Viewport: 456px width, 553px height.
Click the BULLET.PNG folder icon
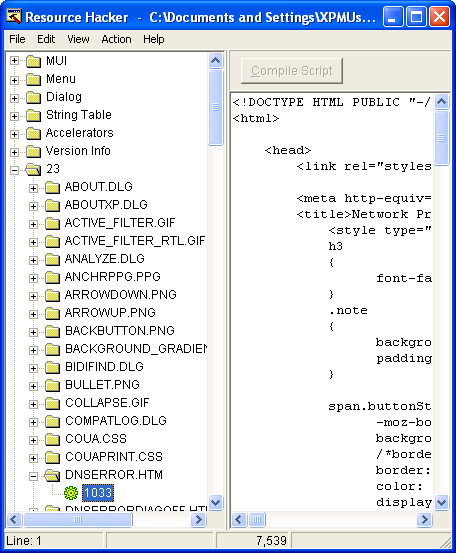(53, 385)
